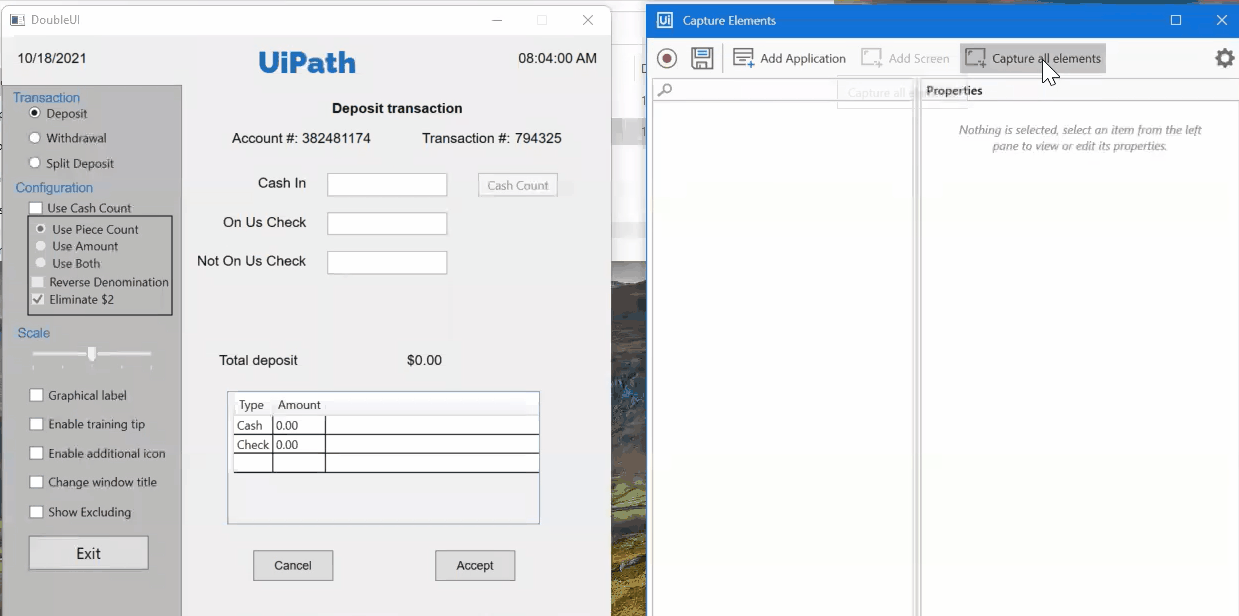This screenshot has width=1239, height=616.
Task: Focus the element search field
Action: pos(783,90)
